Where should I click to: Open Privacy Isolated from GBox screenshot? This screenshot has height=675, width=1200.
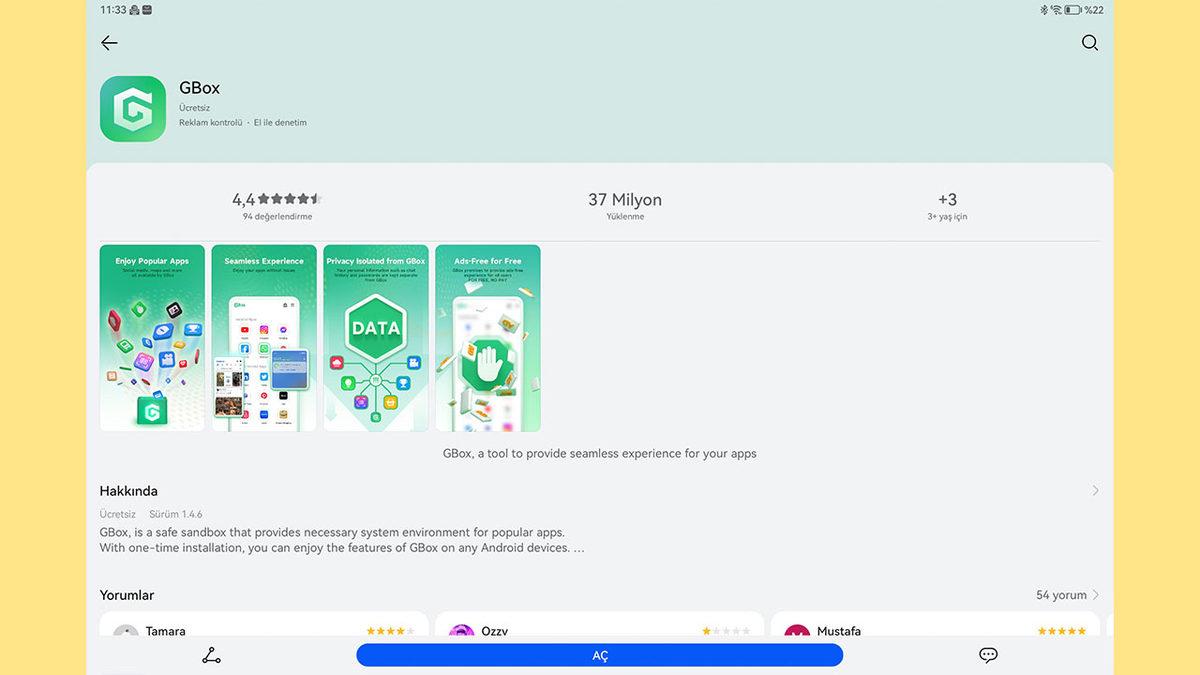coord(376,338)
